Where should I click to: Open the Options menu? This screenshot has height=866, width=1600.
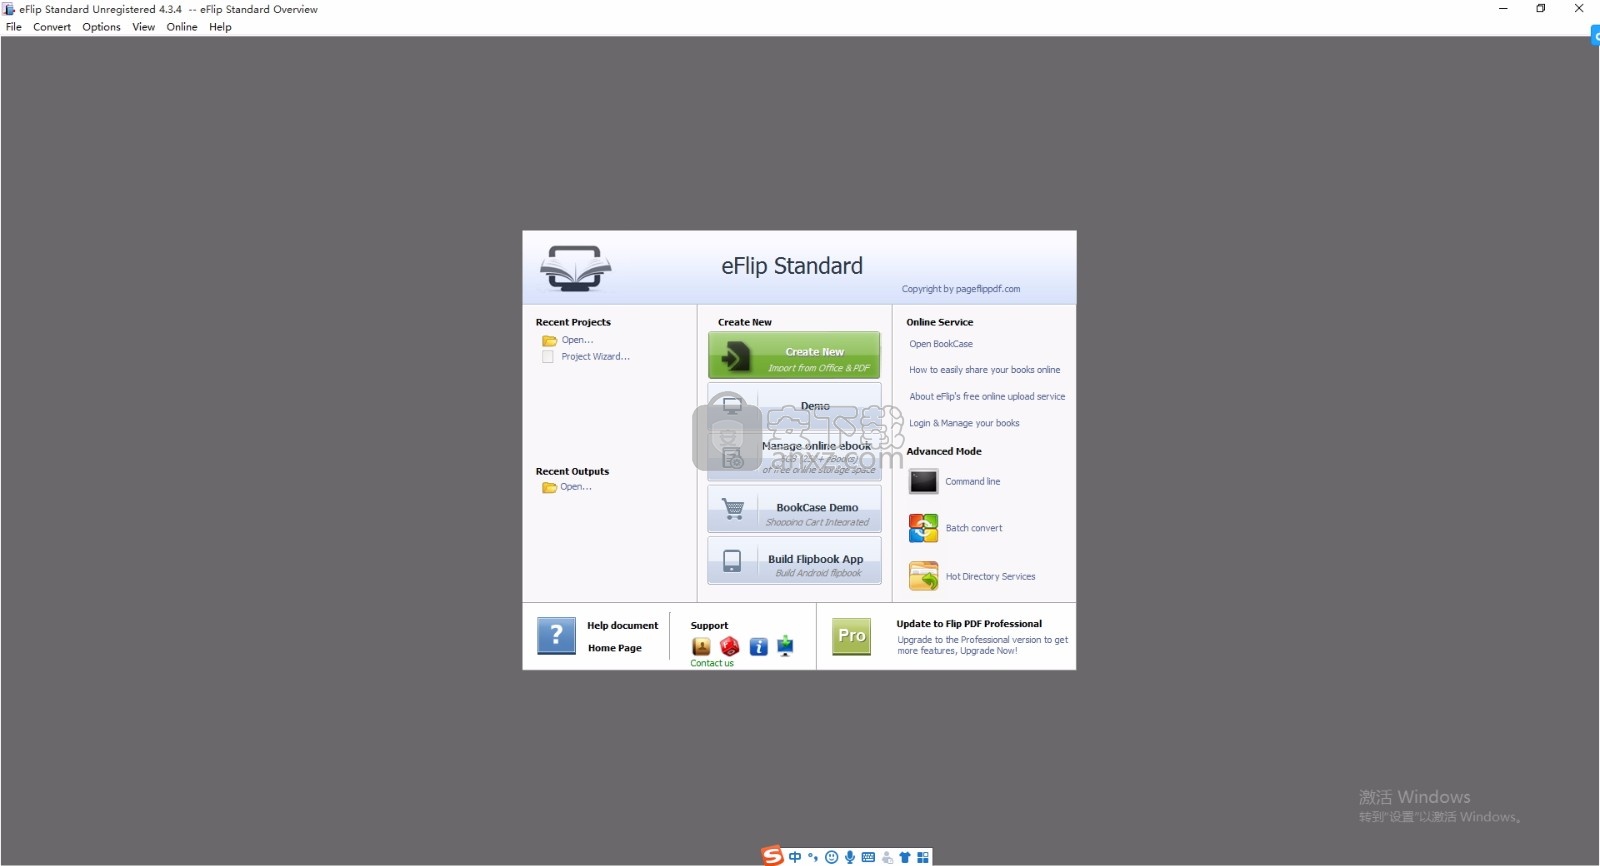[x=101, y=27]
